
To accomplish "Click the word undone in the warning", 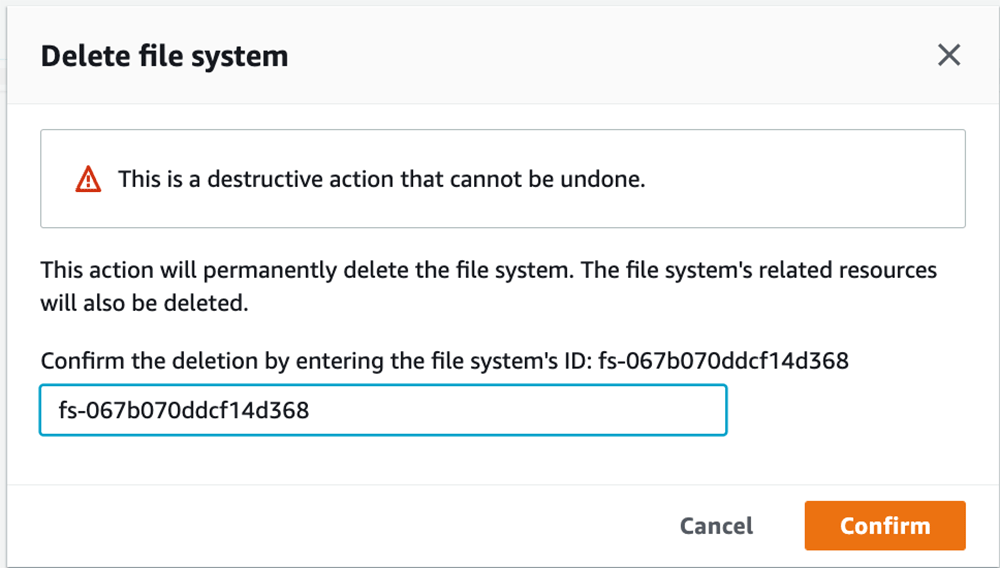I will point(603,179).
